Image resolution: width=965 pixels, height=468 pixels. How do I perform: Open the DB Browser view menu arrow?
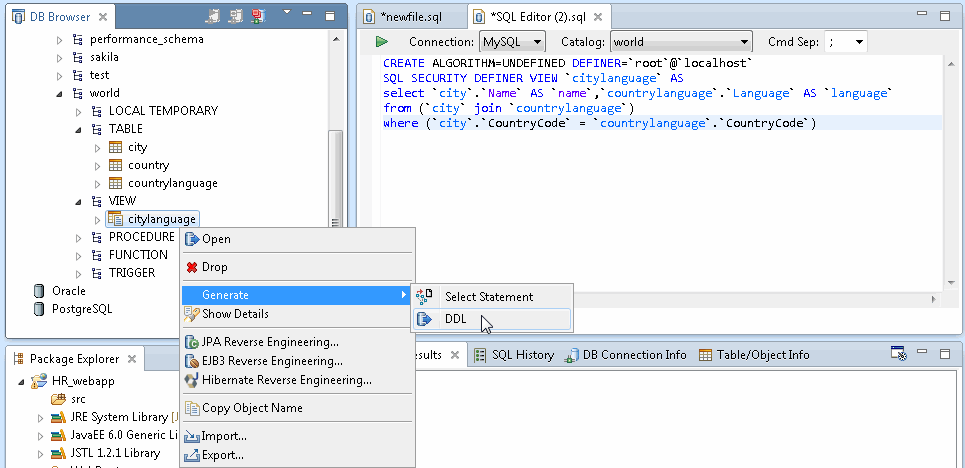click(287, 14)
